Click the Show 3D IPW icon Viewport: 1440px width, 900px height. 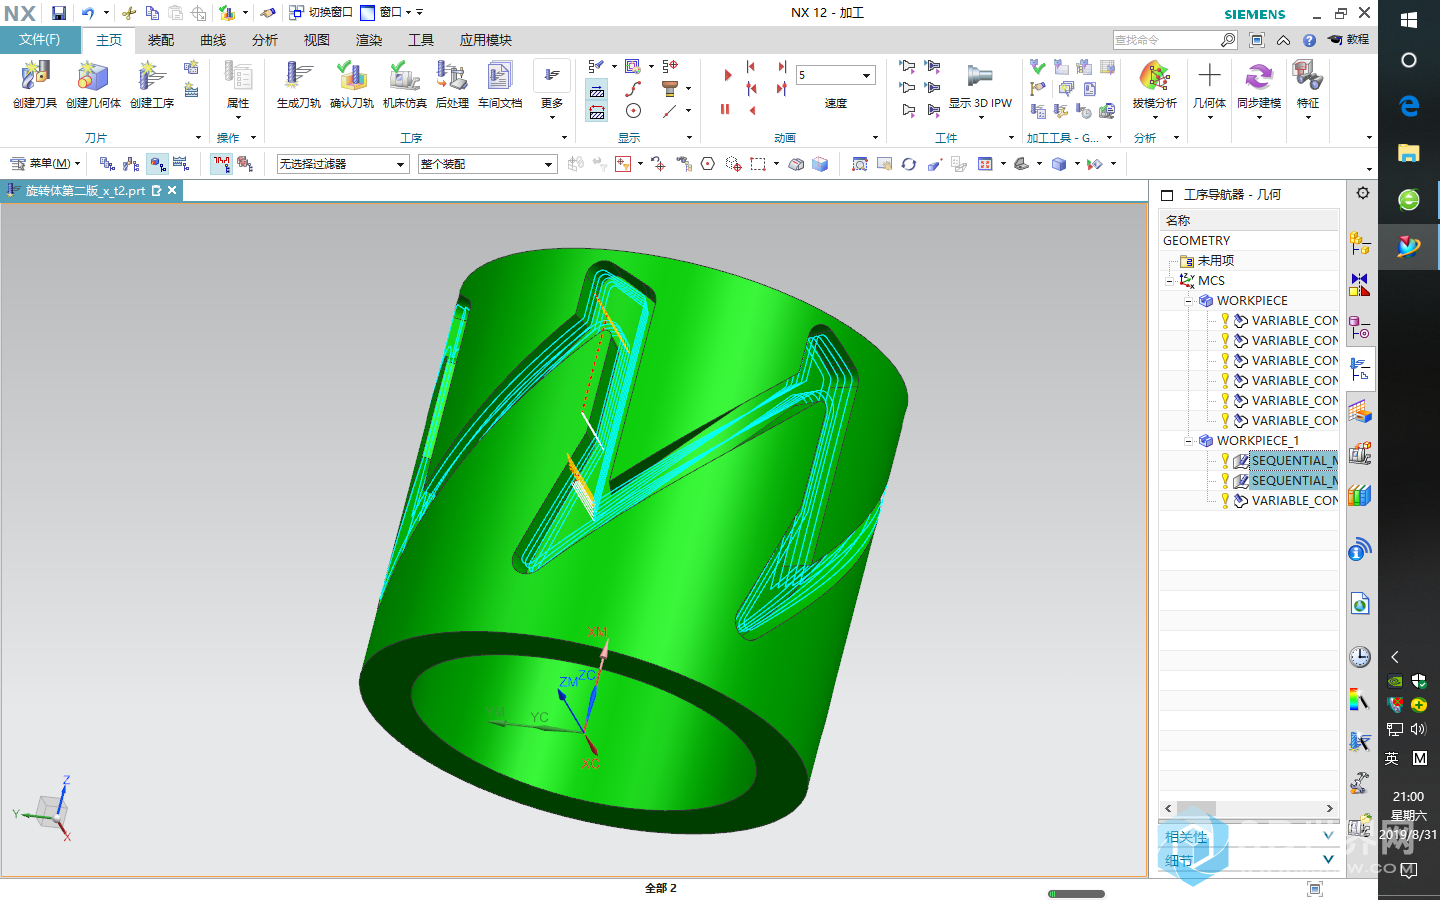pos(980,77)
